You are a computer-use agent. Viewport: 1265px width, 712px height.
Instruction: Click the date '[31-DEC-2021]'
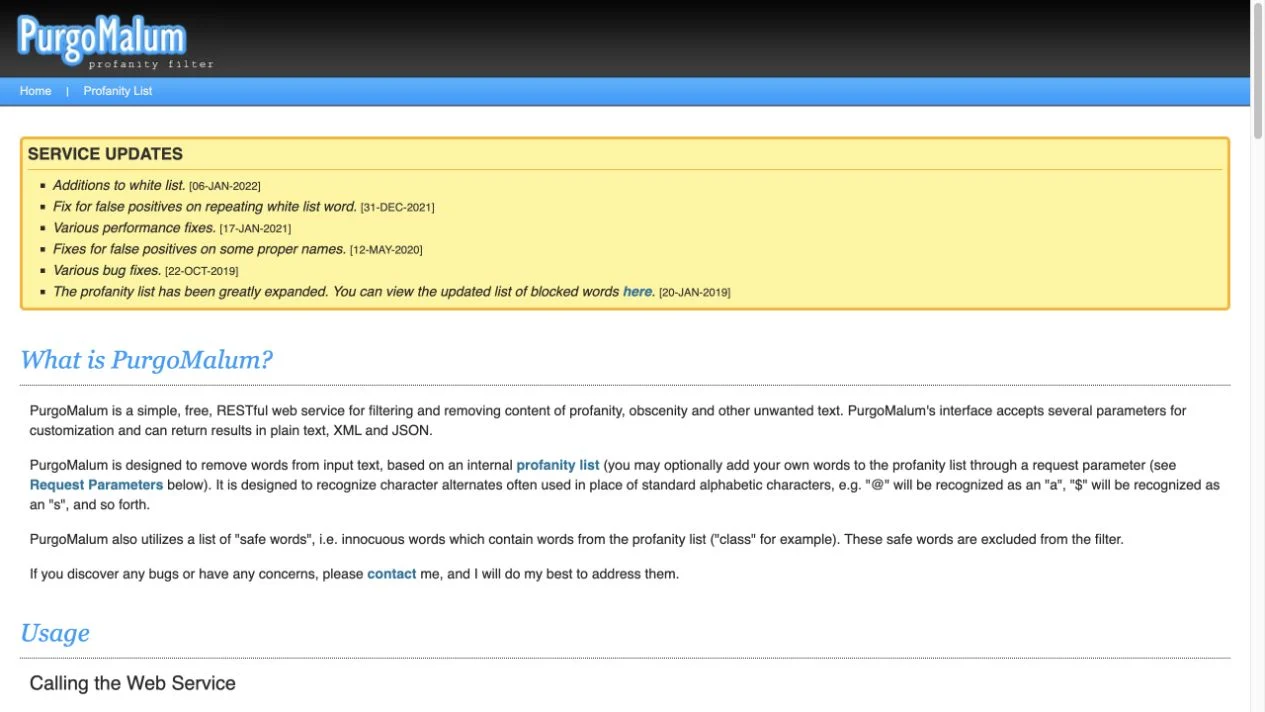[x=397, y=207]
